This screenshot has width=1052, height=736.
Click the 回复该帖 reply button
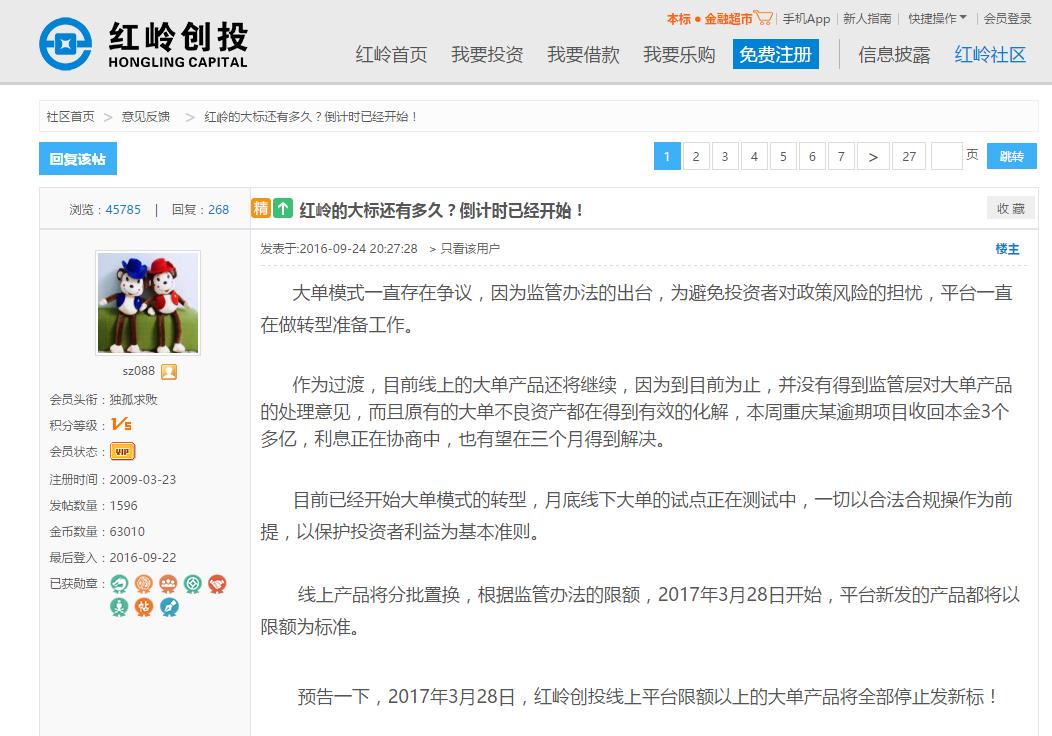coord(78,158)
